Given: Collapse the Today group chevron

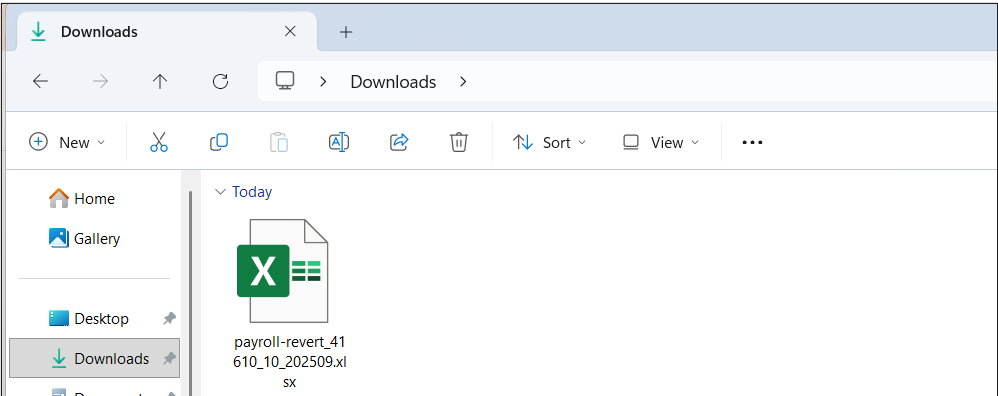Looking at the screenshot, I should 220,192.
